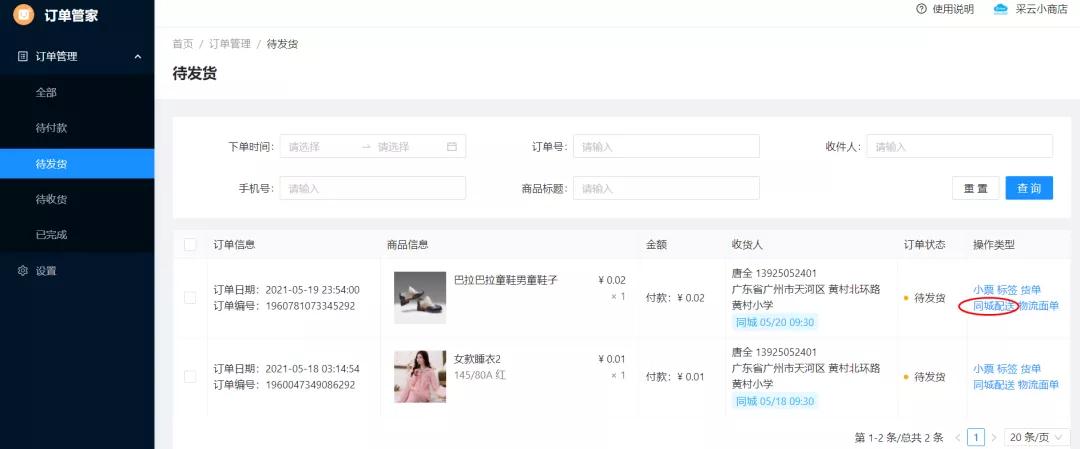Click the 查询 button
The width and height of the screenshot is (1080, 449).
(1029, 188)
